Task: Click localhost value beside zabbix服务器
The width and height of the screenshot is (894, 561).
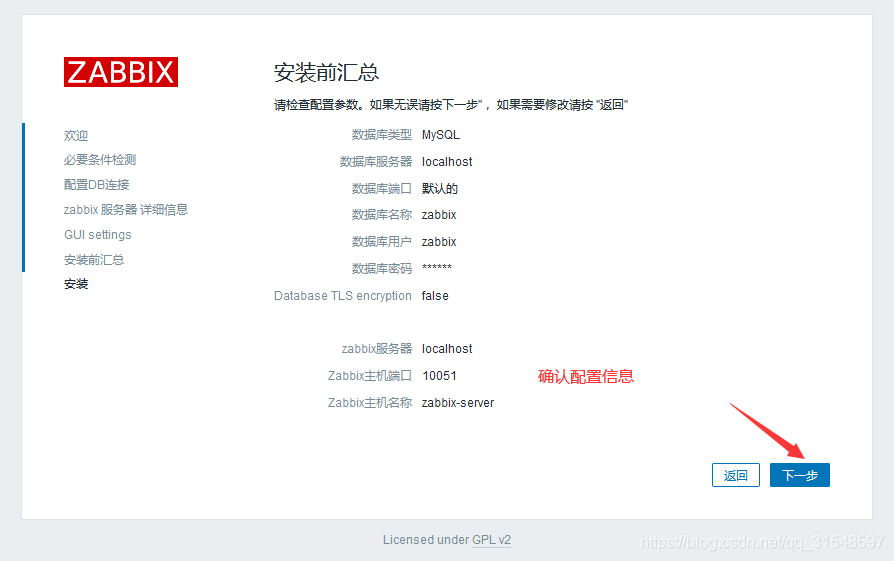Action: 447,349
